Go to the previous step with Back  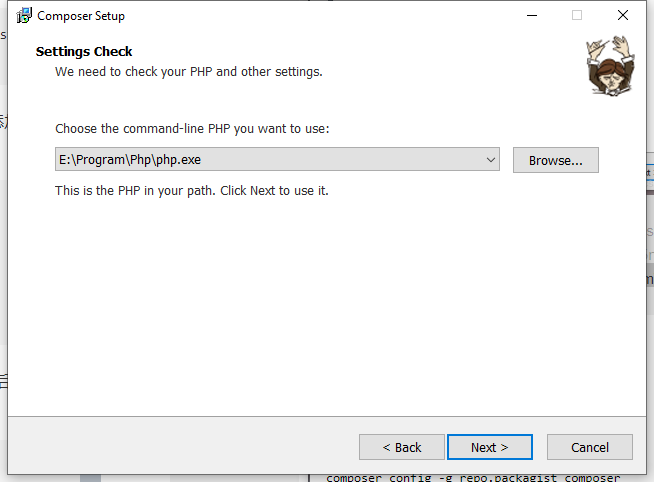point(402,447)
